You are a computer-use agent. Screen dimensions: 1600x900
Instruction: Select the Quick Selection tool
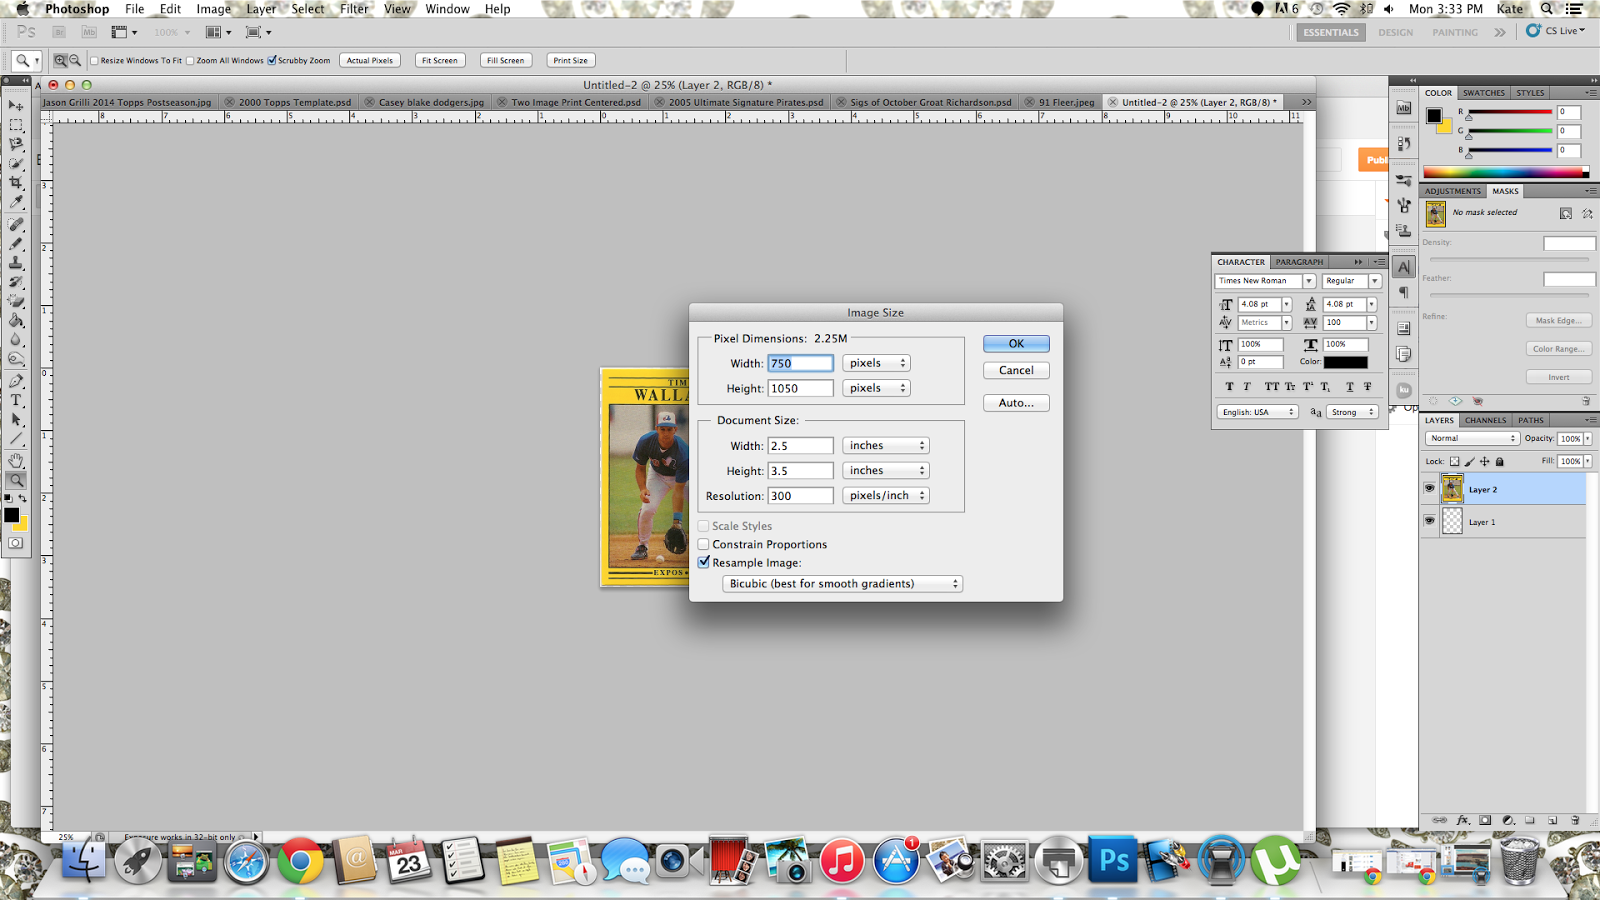16,163
